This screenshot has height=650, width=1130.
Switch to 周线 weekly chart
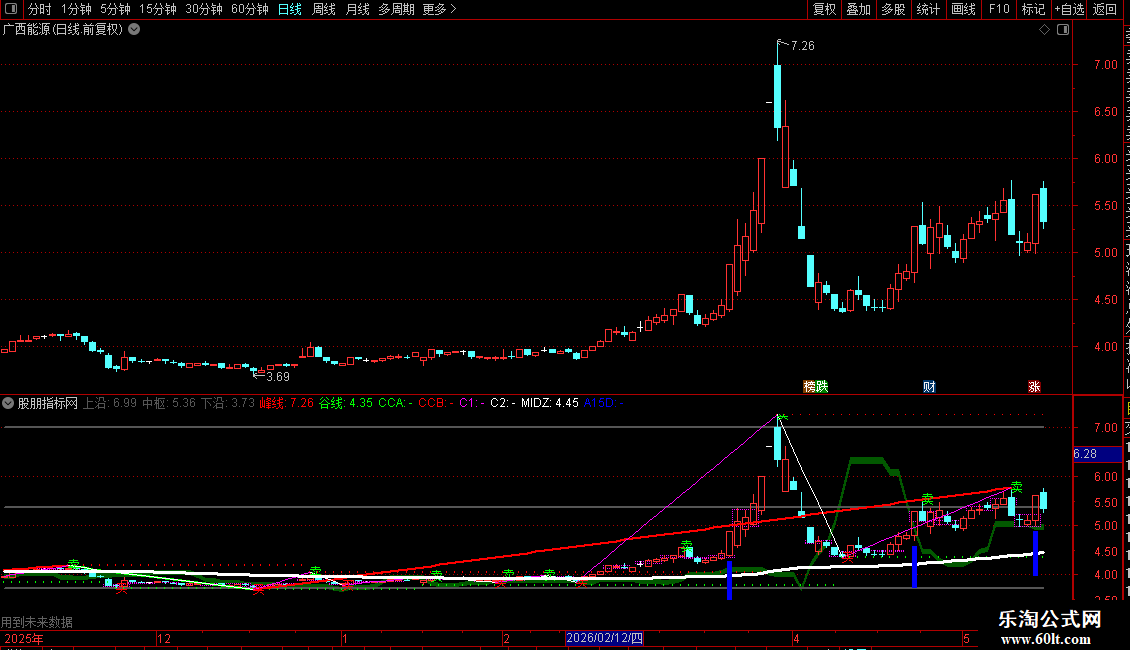click(324, 9)
